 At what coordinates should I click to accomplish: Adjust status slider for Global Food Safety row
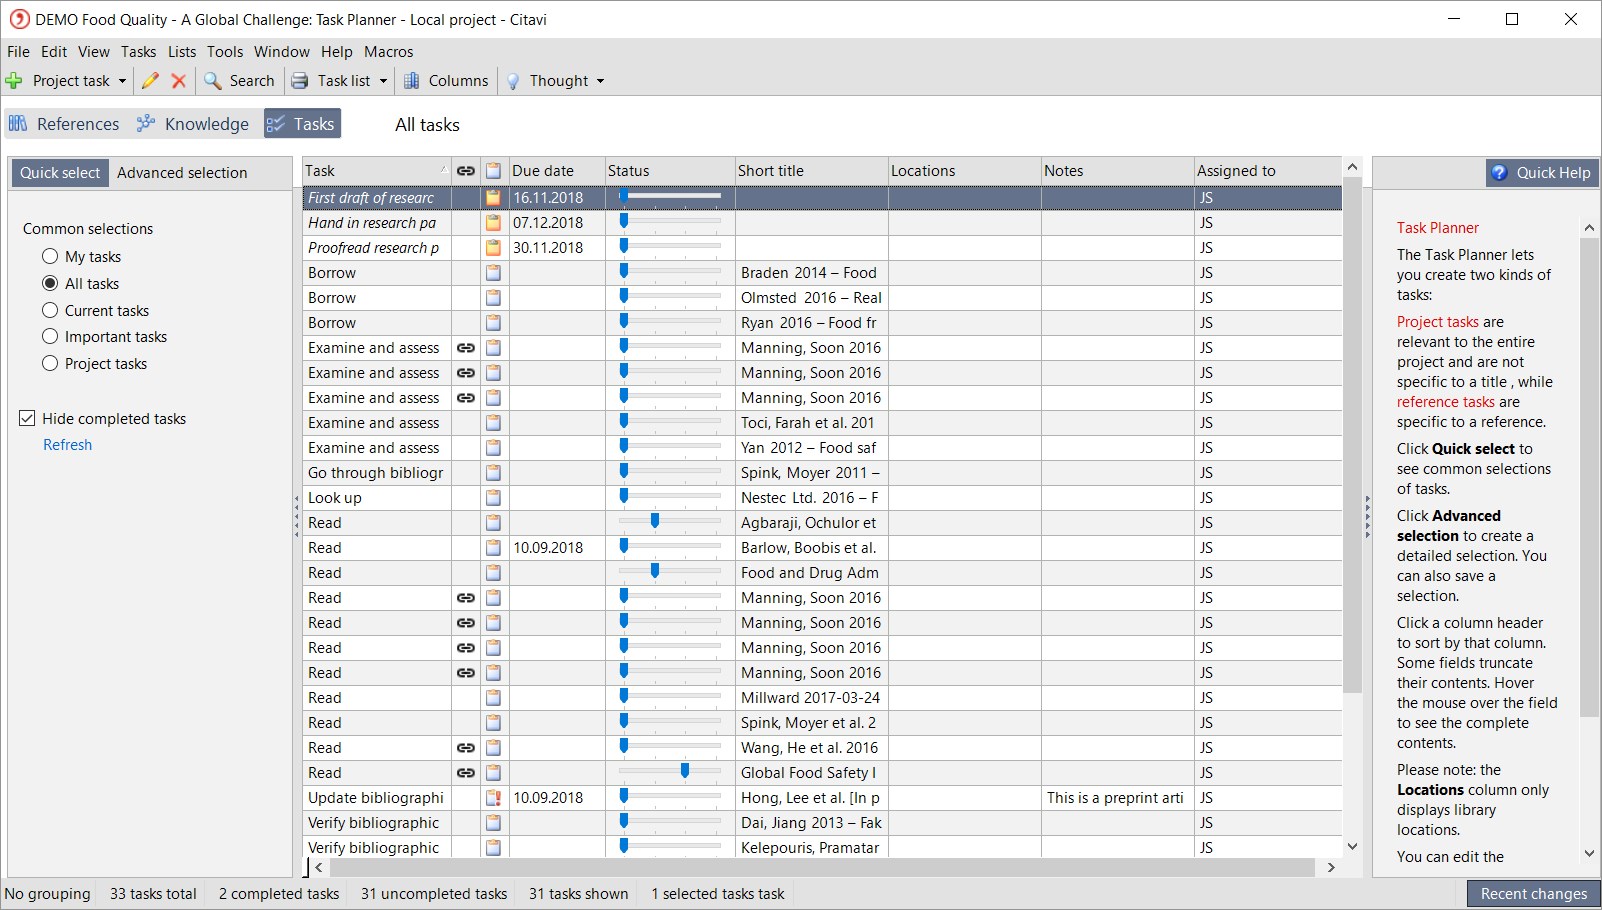[685, 771]
